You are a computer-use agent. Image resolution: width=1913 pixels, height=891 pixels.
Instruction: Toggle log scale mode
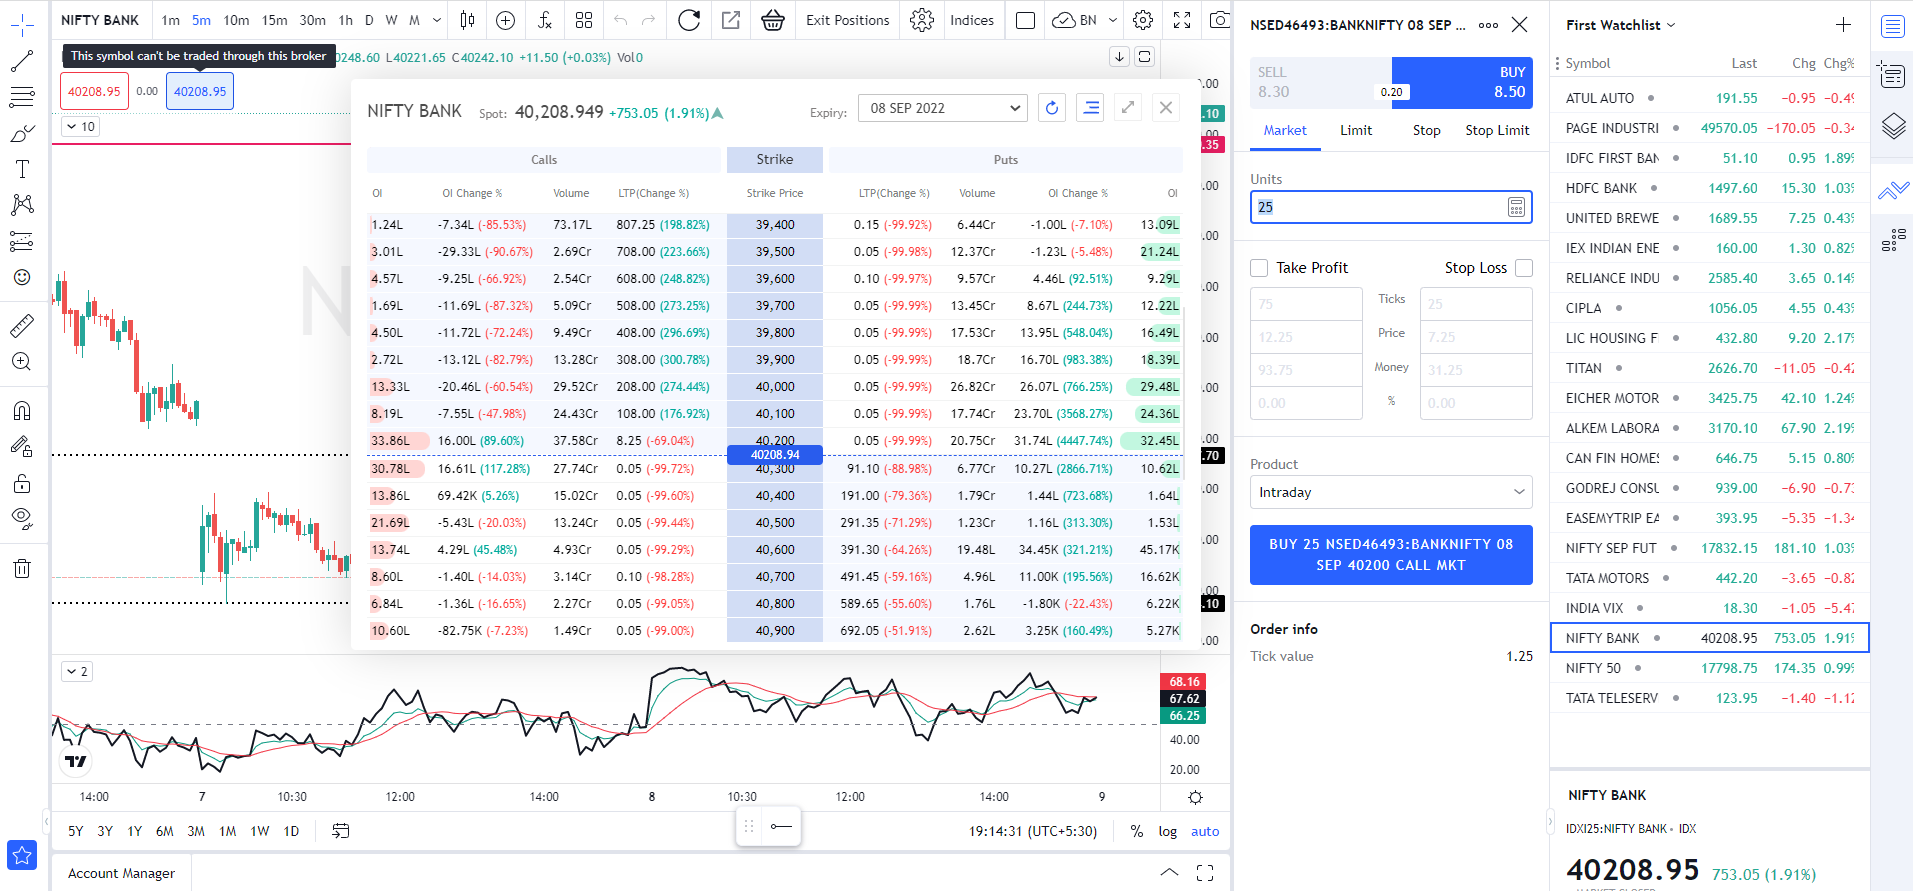[1167, 831]
